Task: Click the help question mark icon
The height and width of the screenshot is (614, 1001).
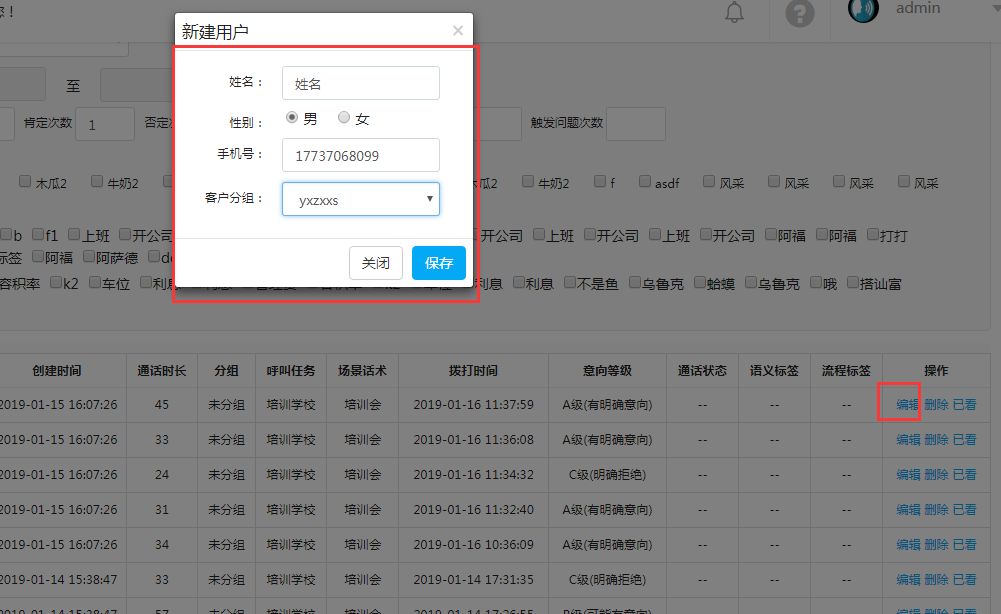Action: click(799, 13)
